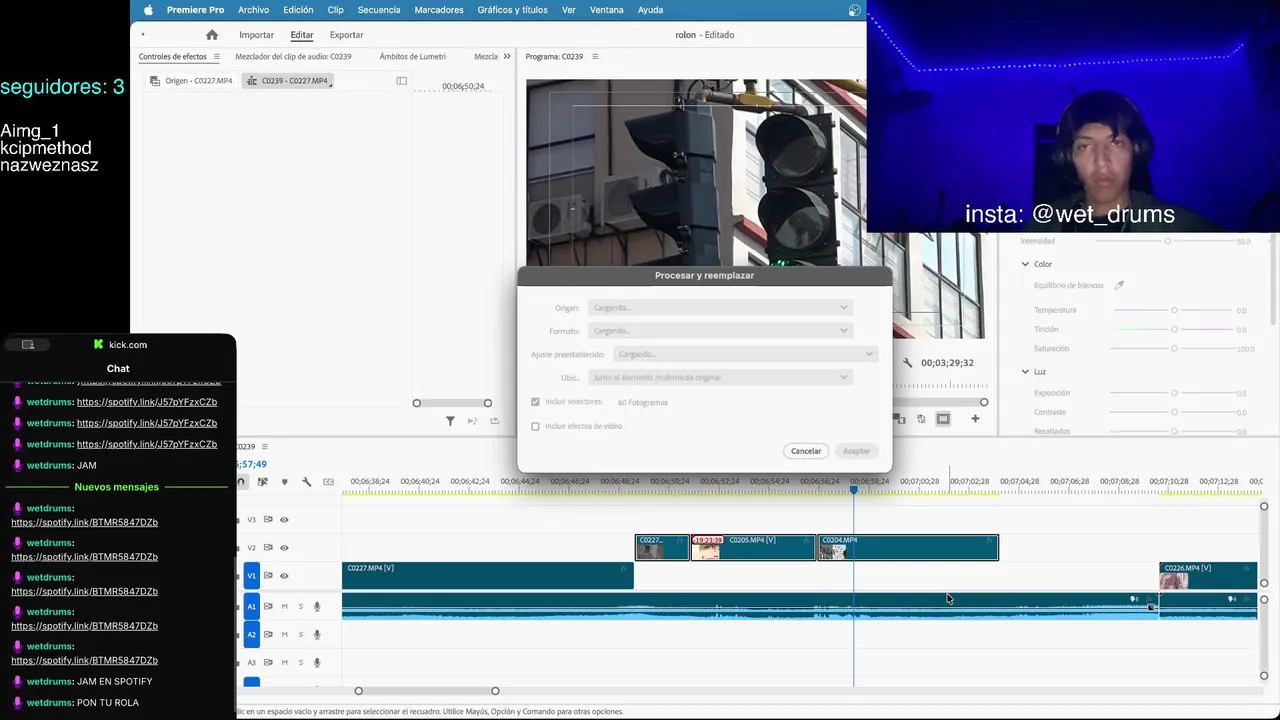The height and width of the screenshot is (720, 1280).
Task: Adjust the Saturación slider
Action: 1174,349
